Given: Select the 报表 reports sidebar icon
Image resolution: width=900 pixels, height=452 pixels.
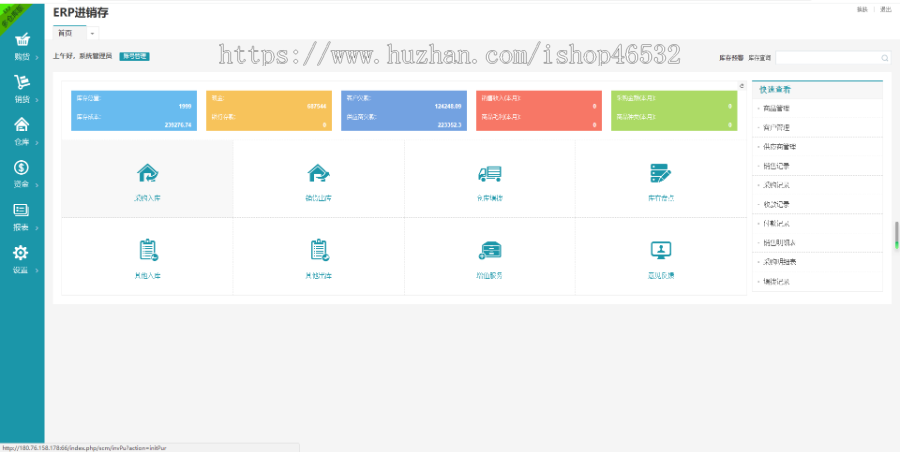Looking at the screenshot, I should pyautogui.click(x=21, y=211).
